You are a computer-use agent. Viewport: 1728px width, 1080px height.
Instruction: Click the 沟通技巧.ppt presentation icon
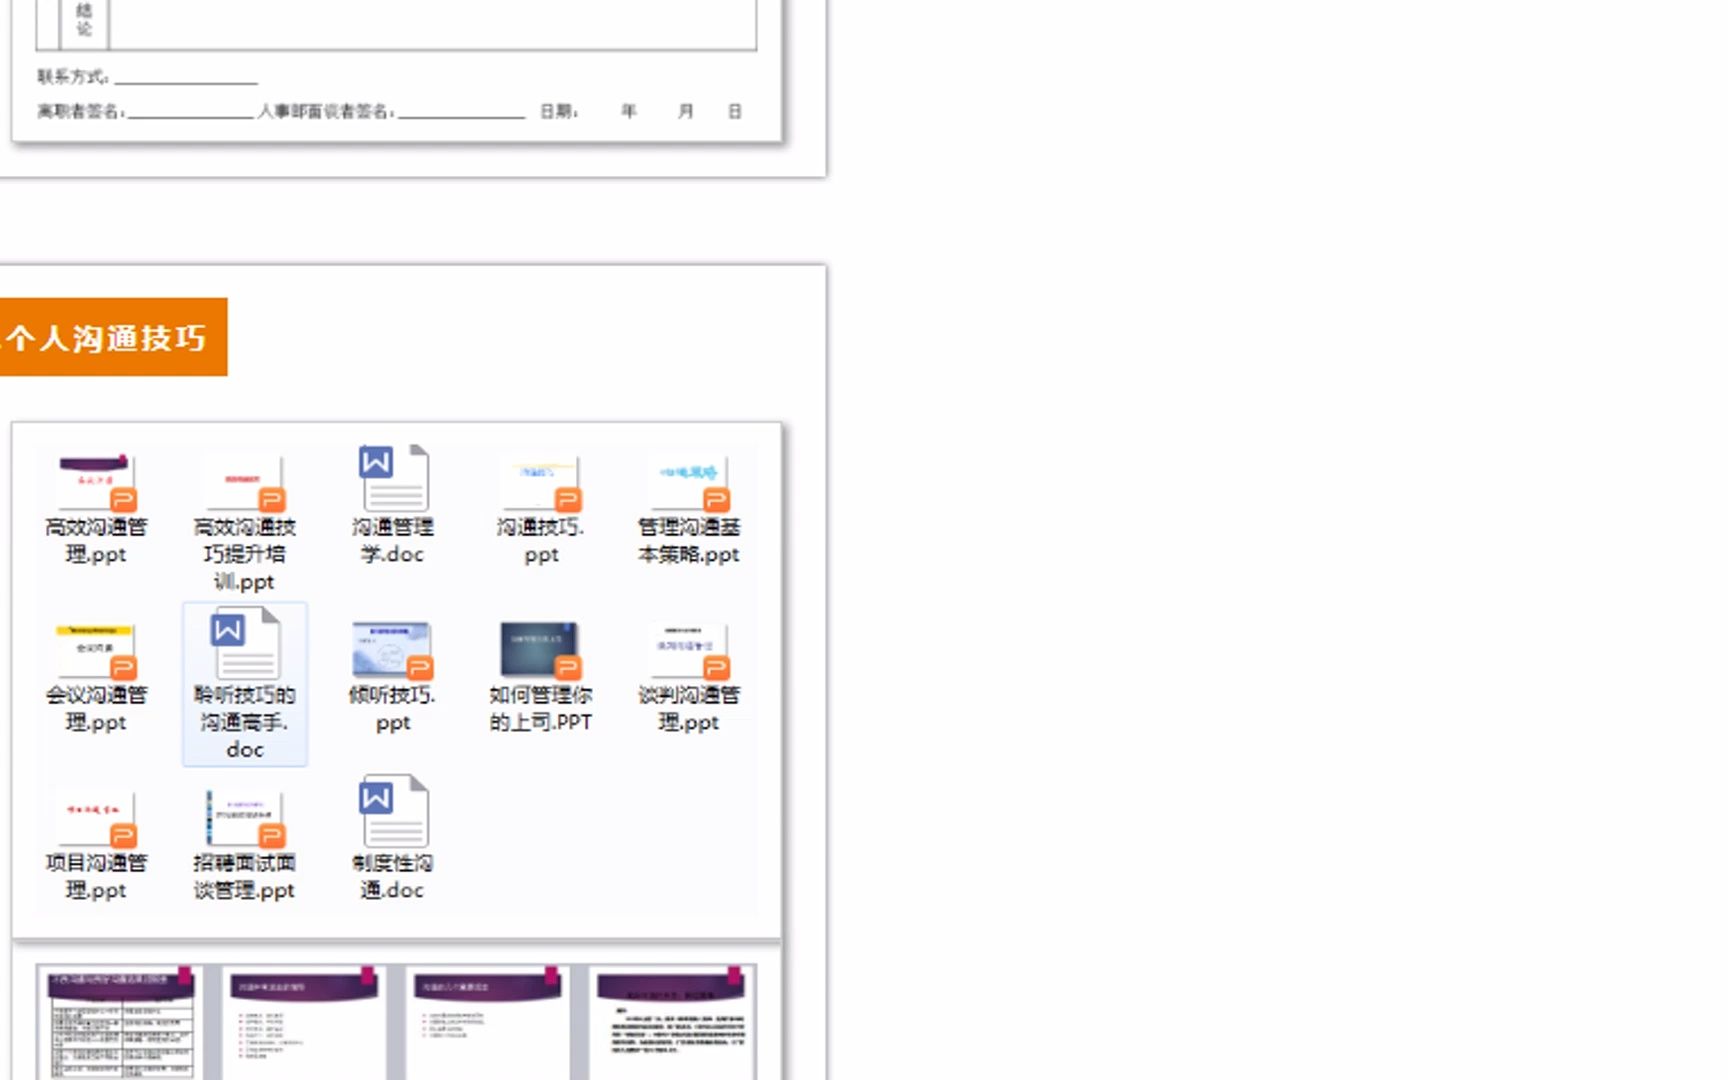pos(540,482)
